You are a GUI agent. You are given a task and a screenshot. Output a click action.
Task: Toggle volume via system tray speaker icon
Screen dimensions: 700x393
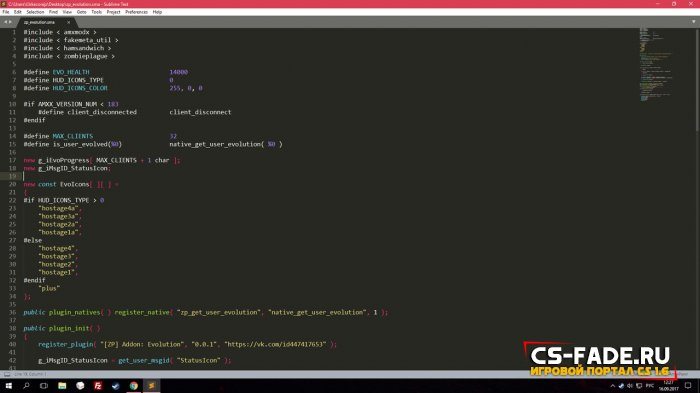pos(629,386)
